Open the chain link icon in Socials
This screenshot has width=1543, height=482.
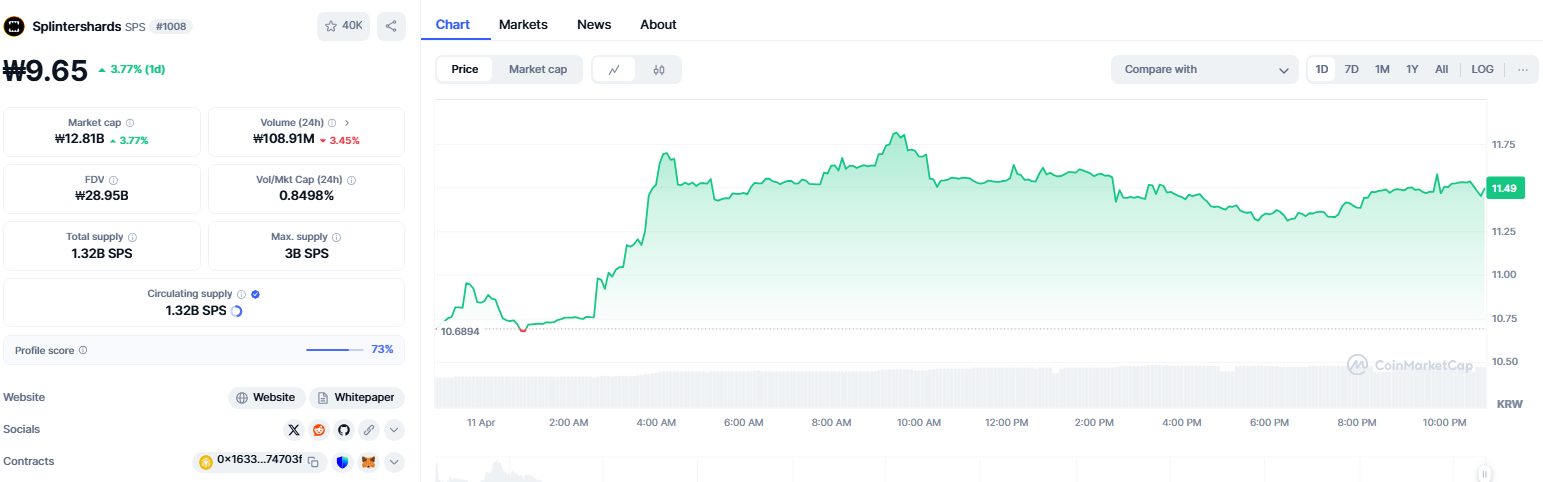(369, 430)
